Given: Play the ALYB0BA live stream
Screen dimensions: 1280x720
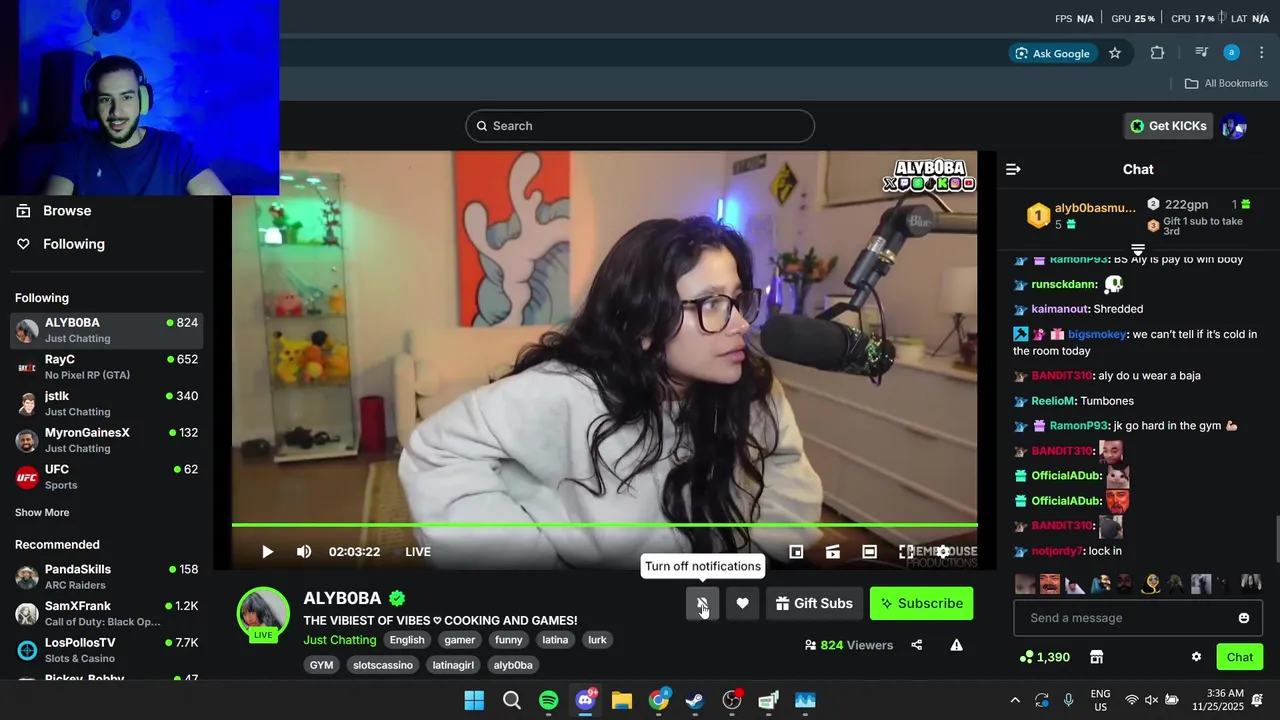Looking at the screenshot, I should (267, 552).
